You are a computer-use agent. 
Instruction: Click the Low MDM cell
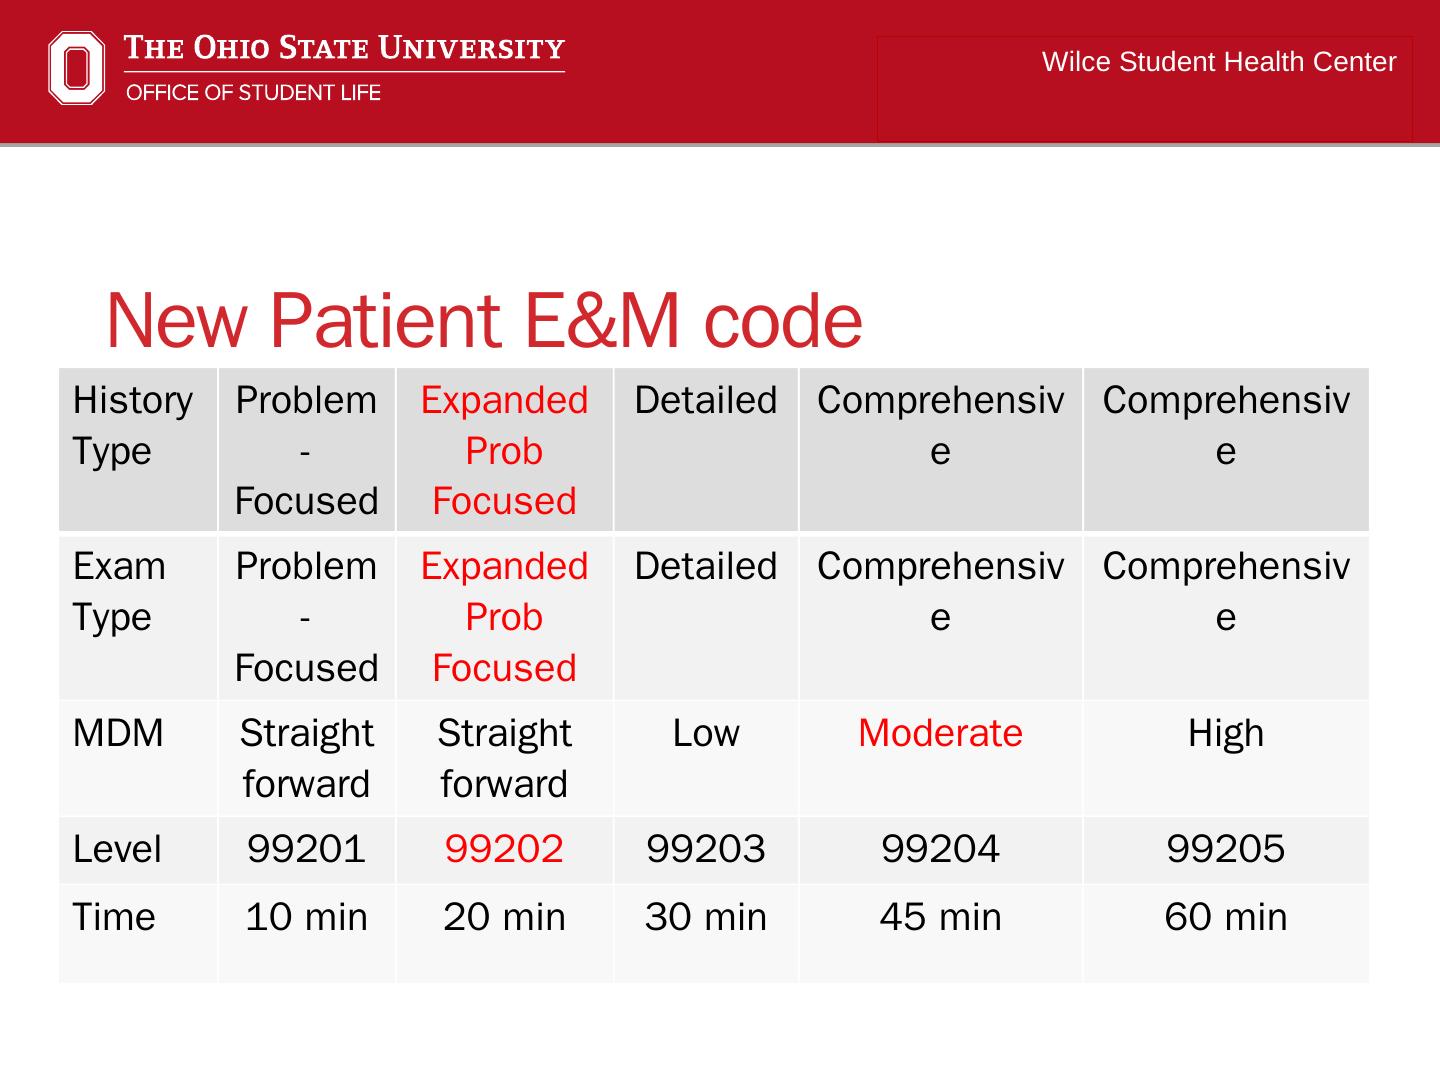coord(706,733)
